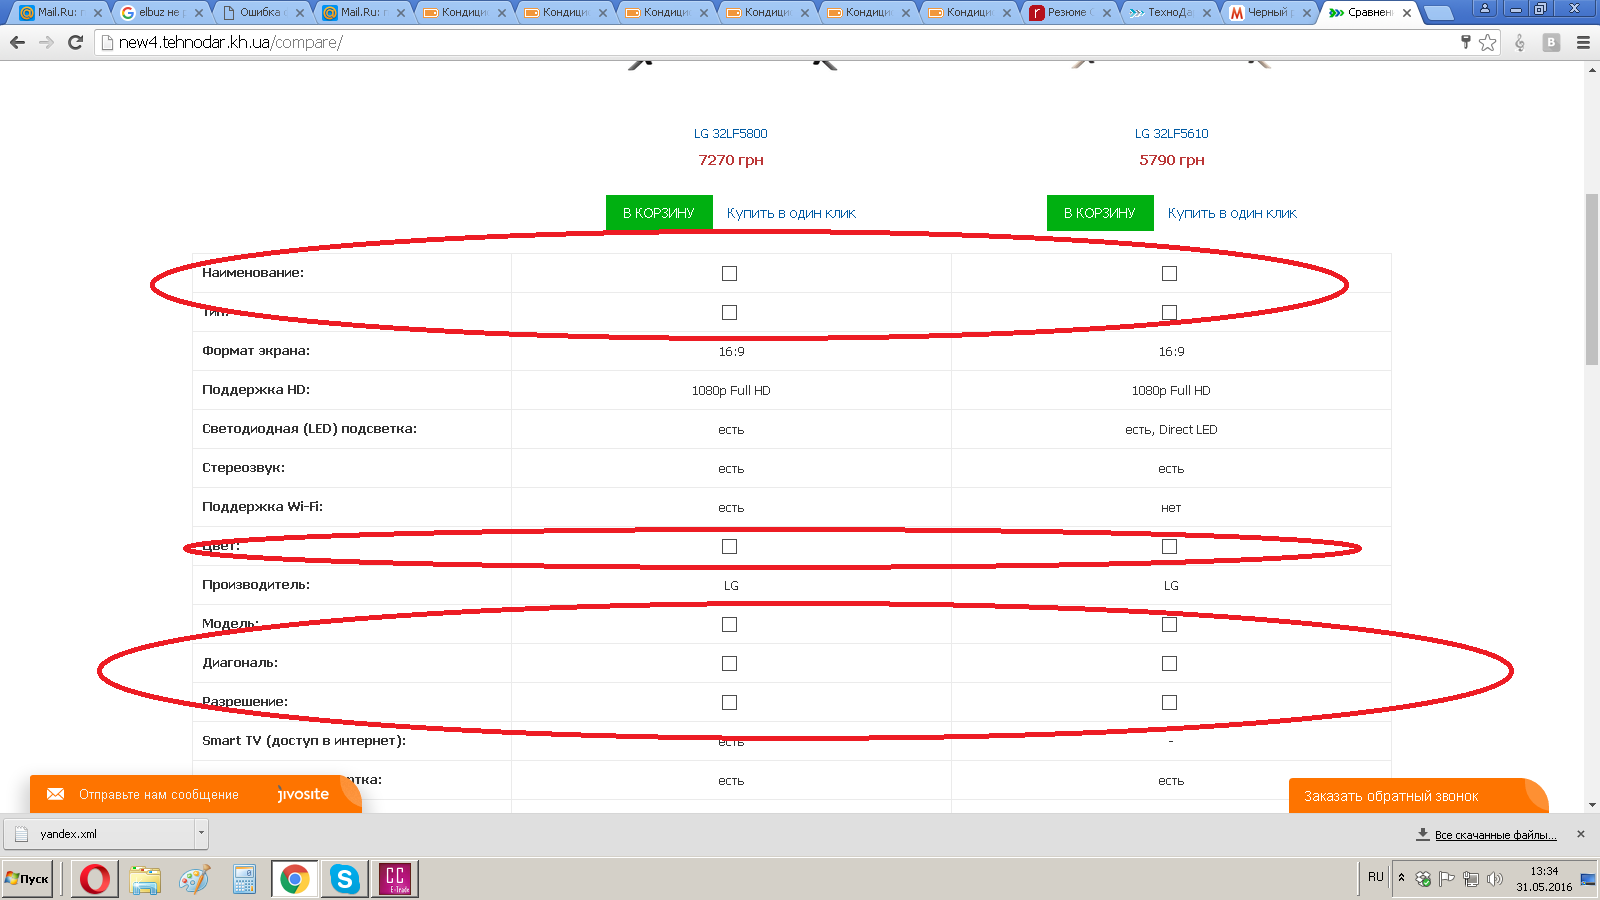Switch to the Резюме tab

(x=1069, y=13)
